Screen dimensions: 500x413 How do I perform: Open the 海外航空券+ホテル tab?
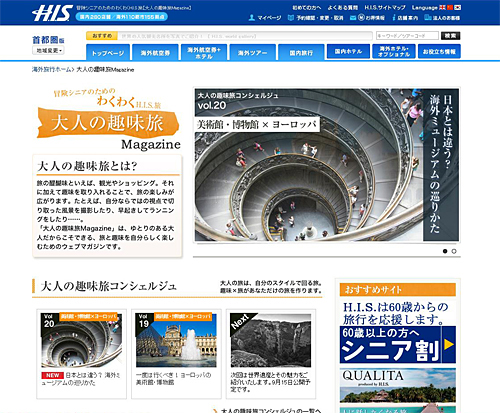tap(204, 52)
